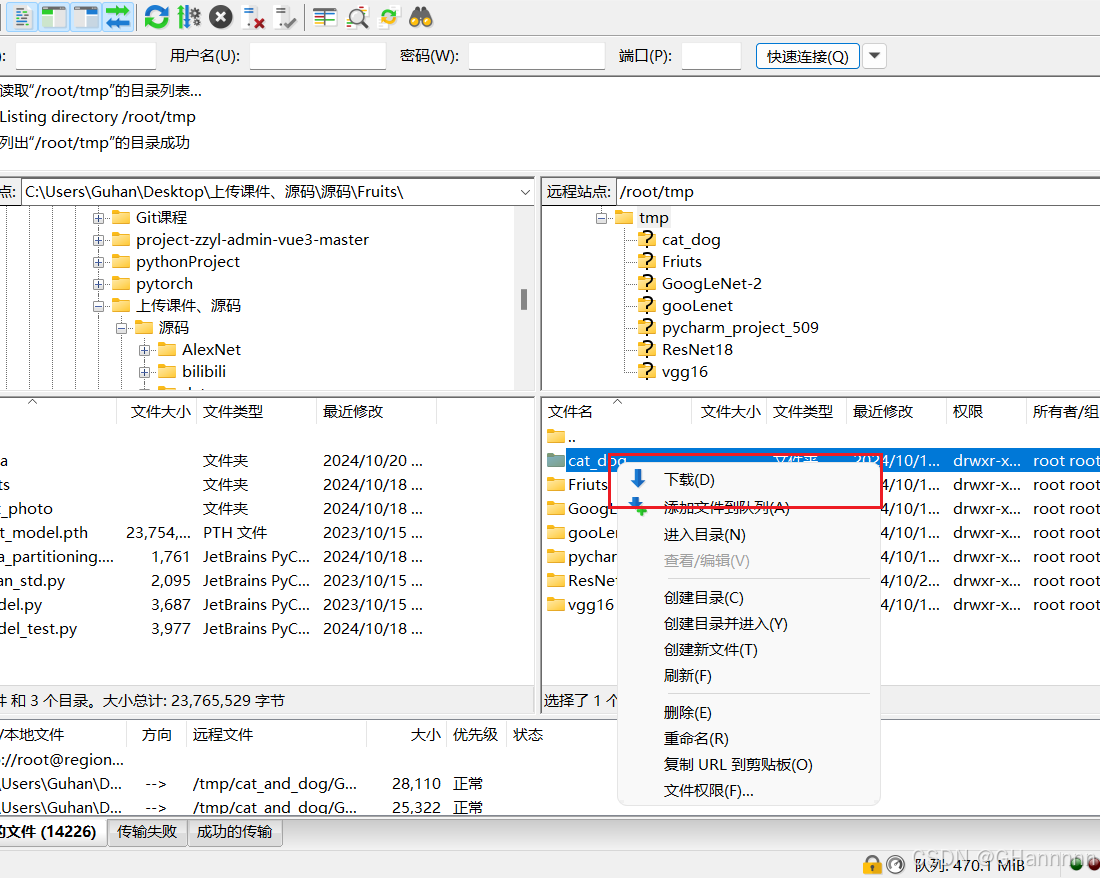Image resolution: width=1100 pixels, height=878 pixels.
Task: Toggle the local directory tree view
Action: coord(53,17)
